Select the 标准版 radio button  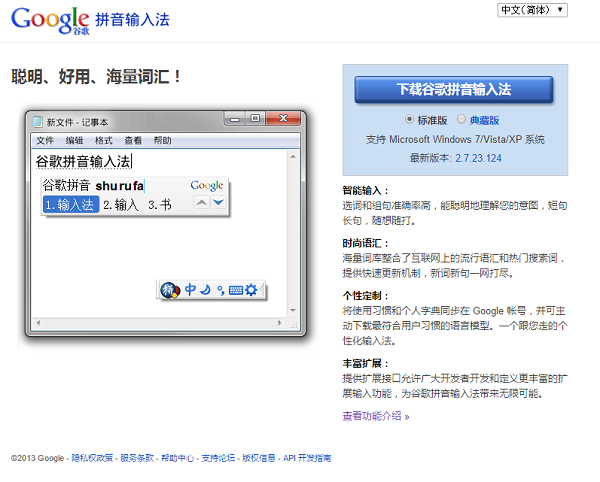coord(409,119)
